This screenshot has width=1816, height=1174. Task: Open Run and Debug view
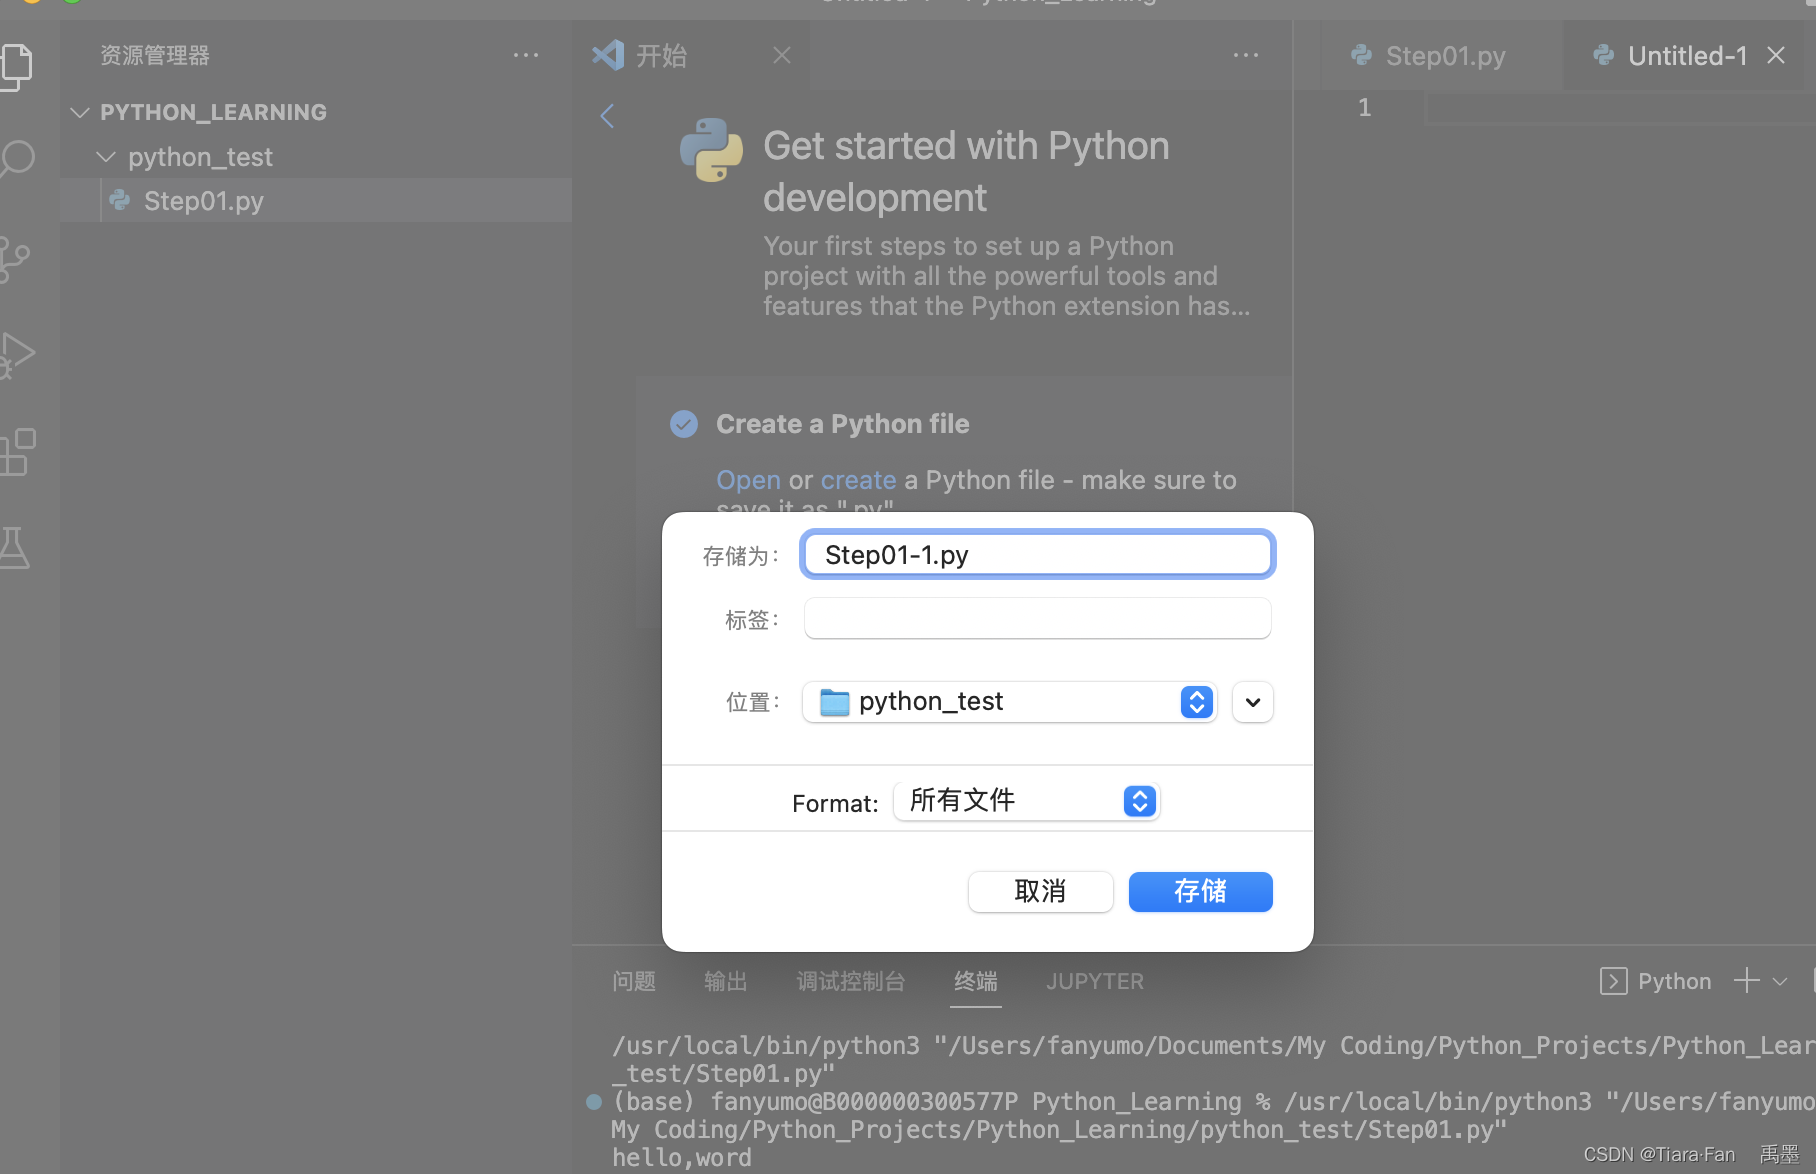17,354
